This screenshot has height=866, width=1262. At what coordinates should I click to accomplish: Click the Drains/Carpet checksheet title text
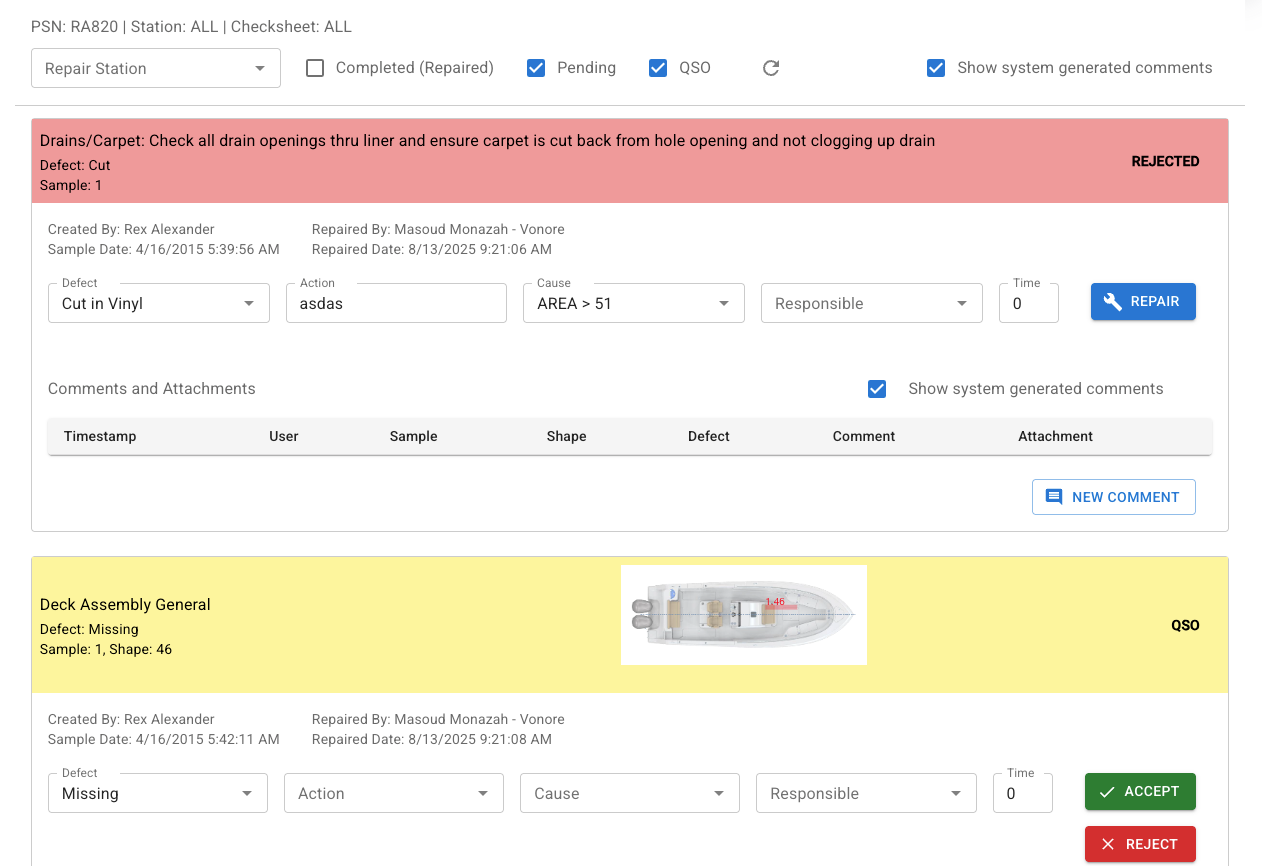point(487,141)
